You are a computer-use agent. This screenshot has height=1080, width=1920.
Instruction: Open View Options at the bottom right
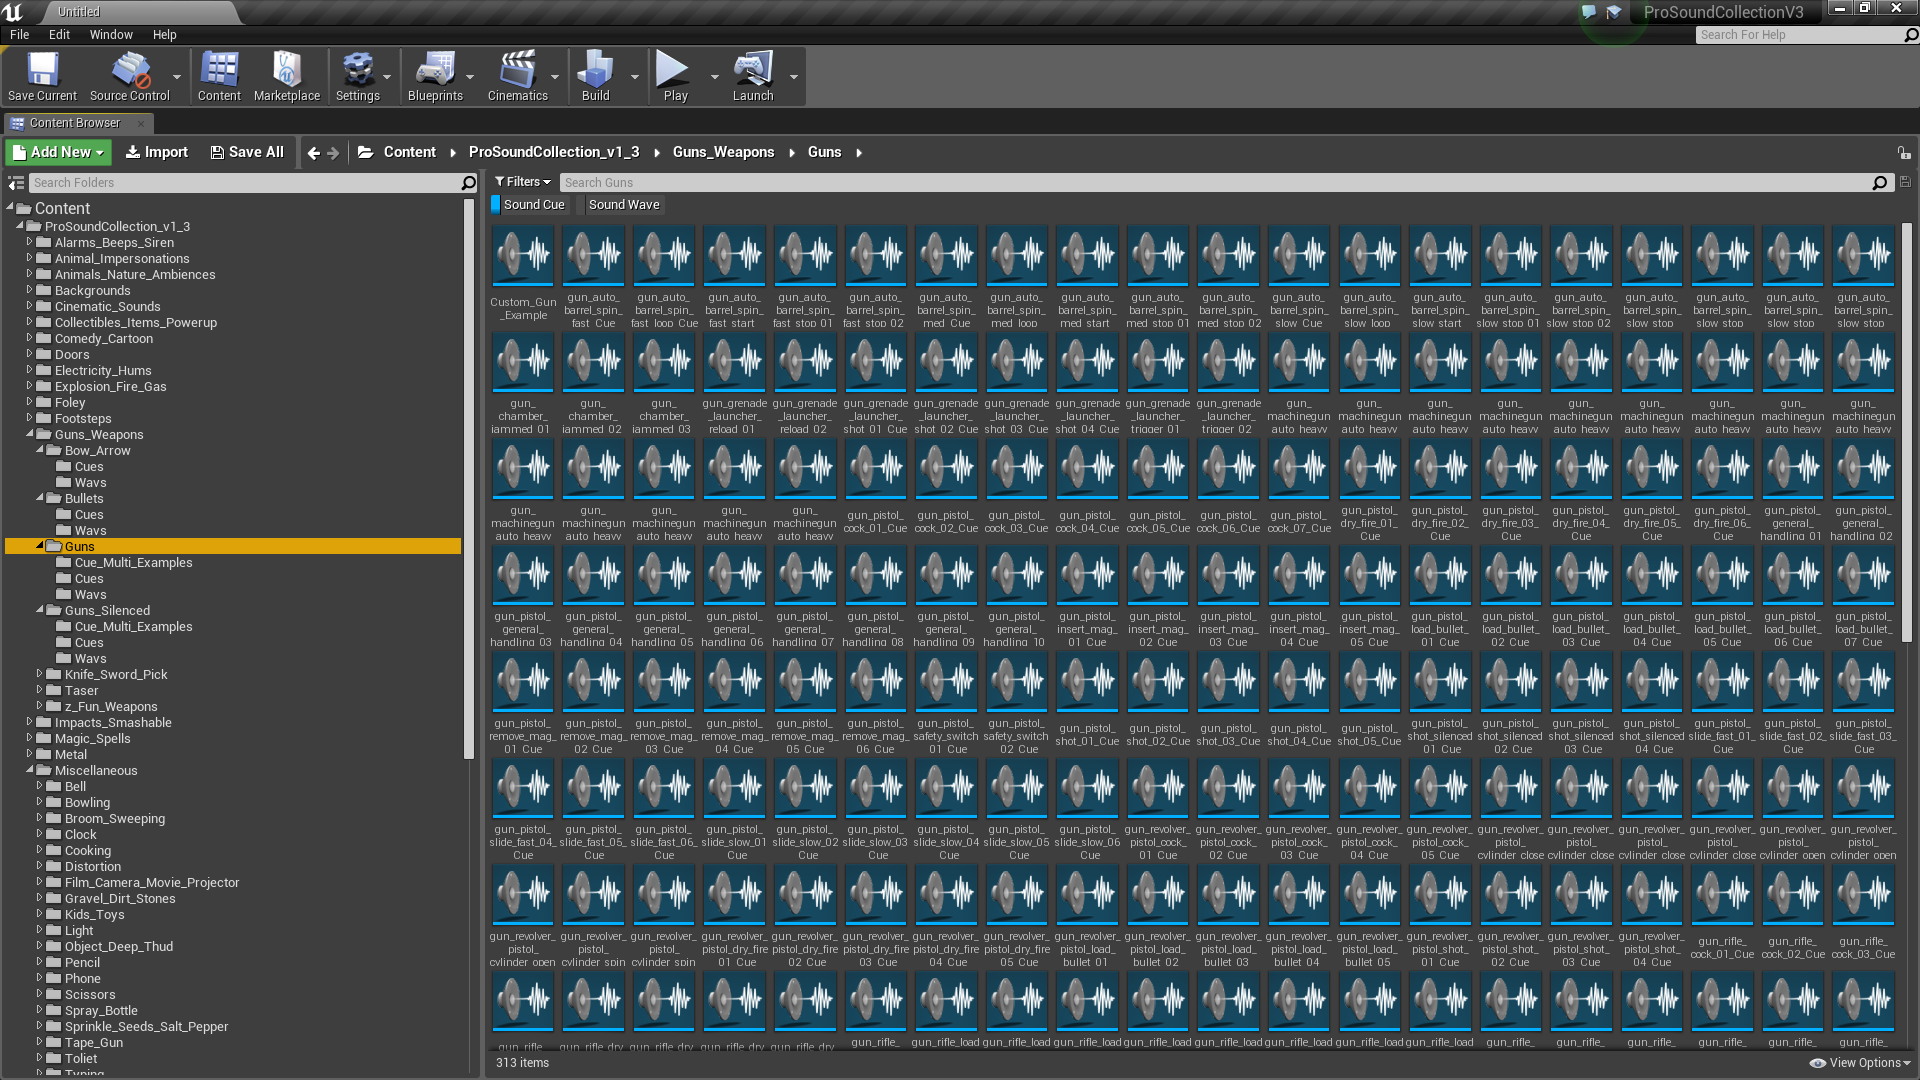click(1858, 1062)
